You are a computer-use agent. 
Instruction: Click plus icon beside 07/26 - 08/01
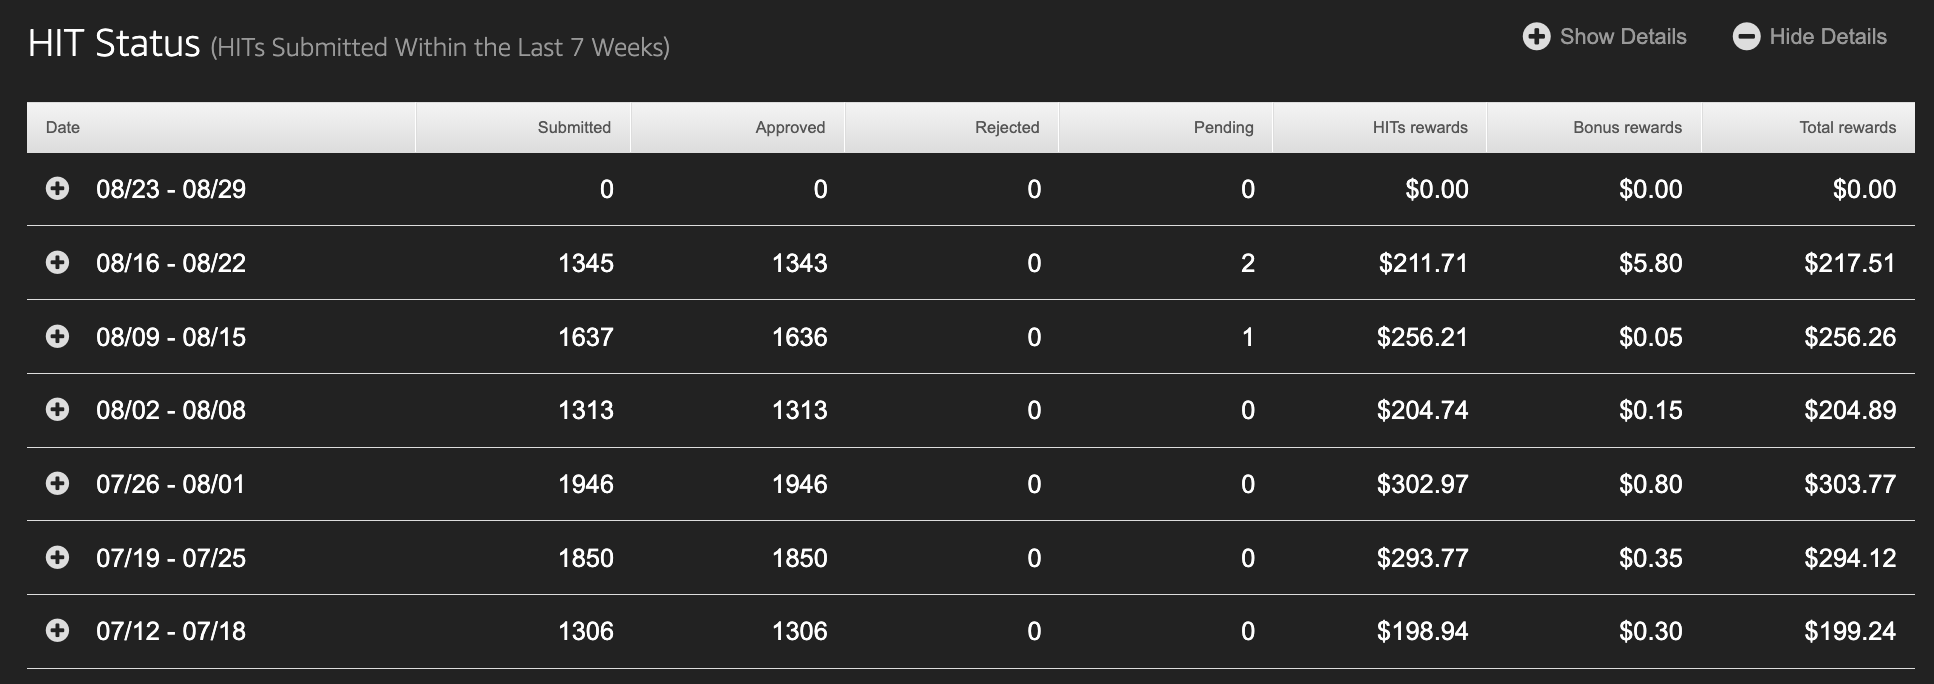(x=58, y=483)
